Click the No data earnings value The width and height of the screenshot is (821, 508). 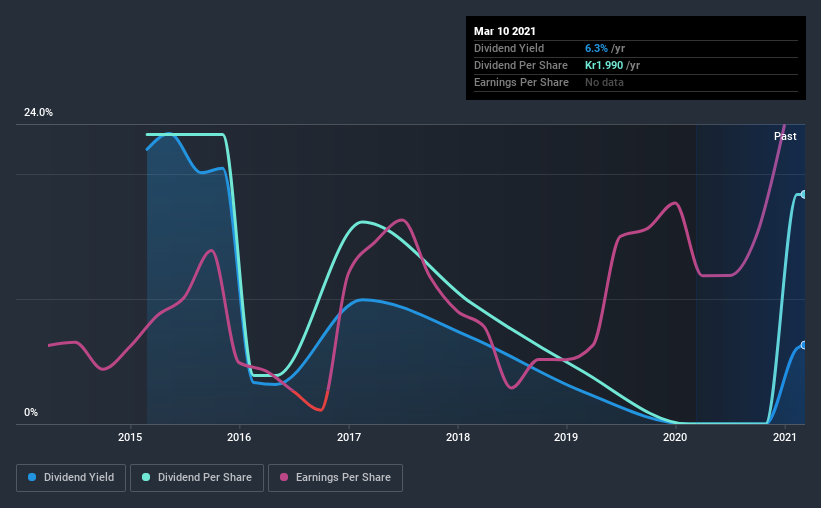pyautogui.click(x=604, y=82)
